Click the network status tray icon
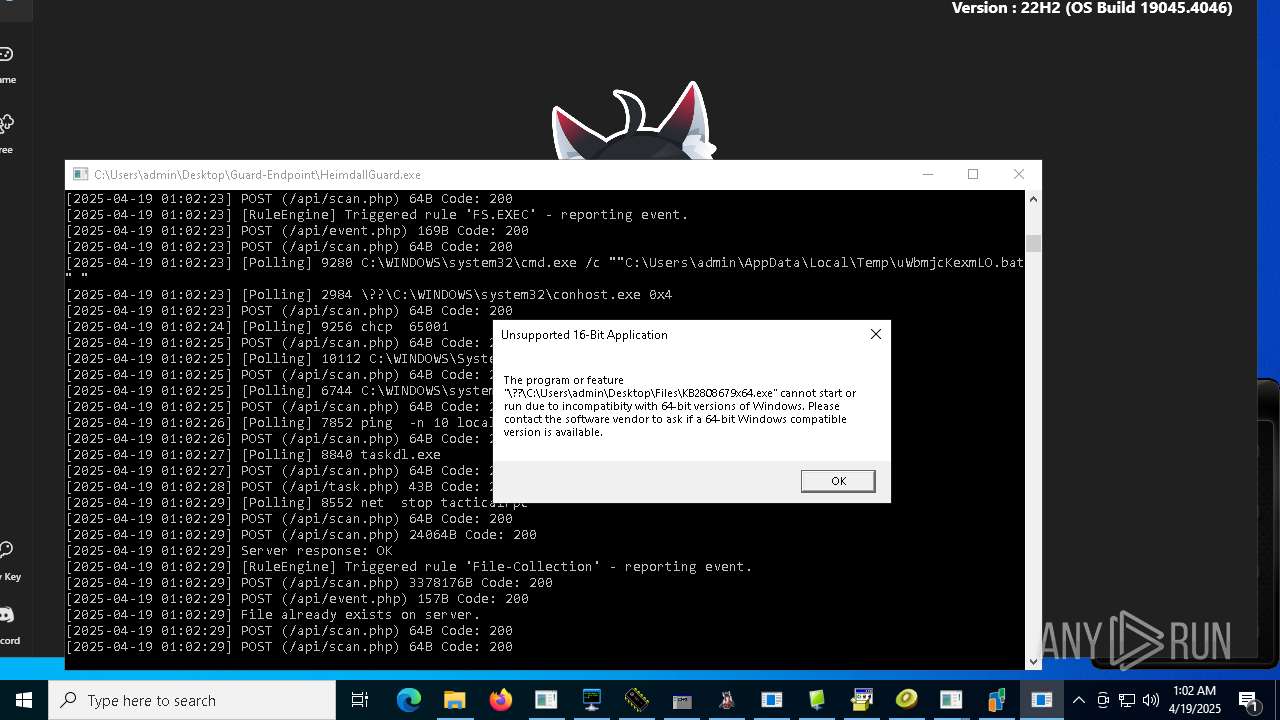1280x720 pixels. click(x=1127, y=700)
